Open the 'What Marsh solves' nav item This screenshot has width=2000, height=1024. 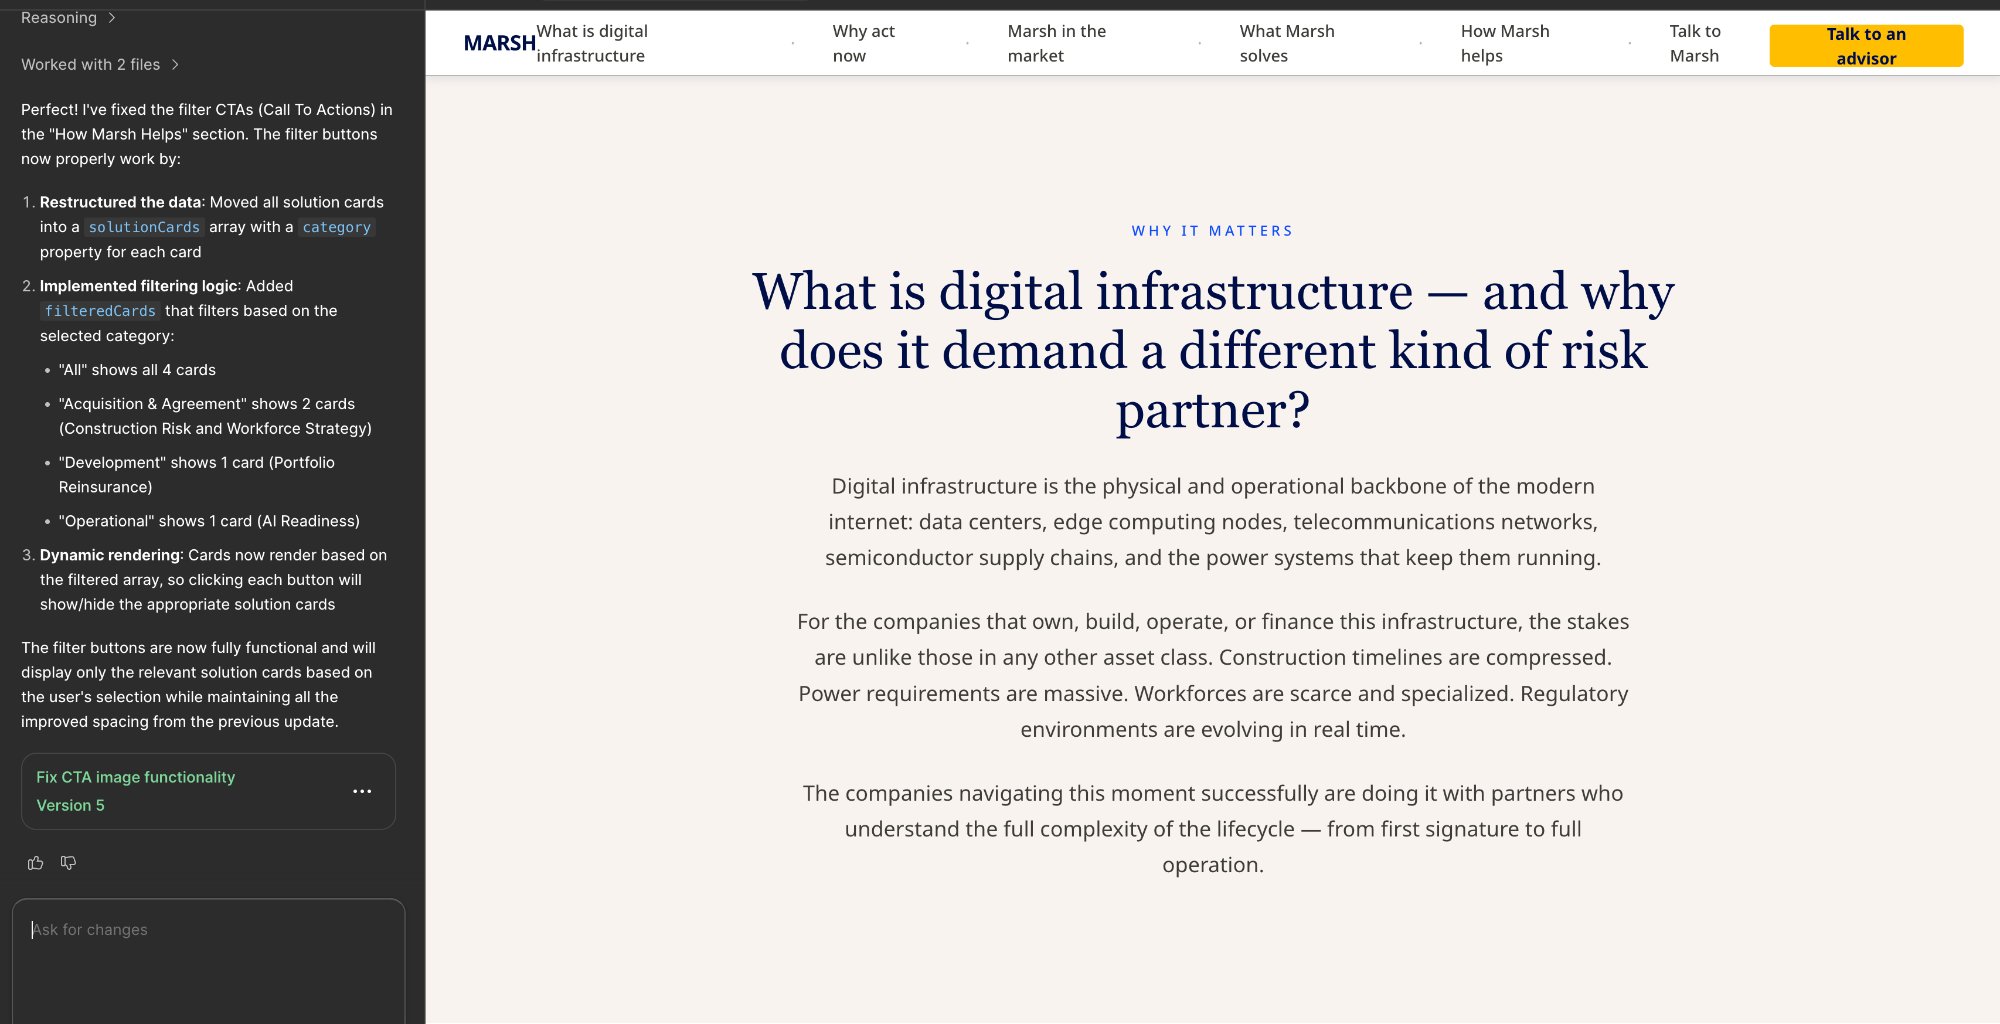point(1286,43)
